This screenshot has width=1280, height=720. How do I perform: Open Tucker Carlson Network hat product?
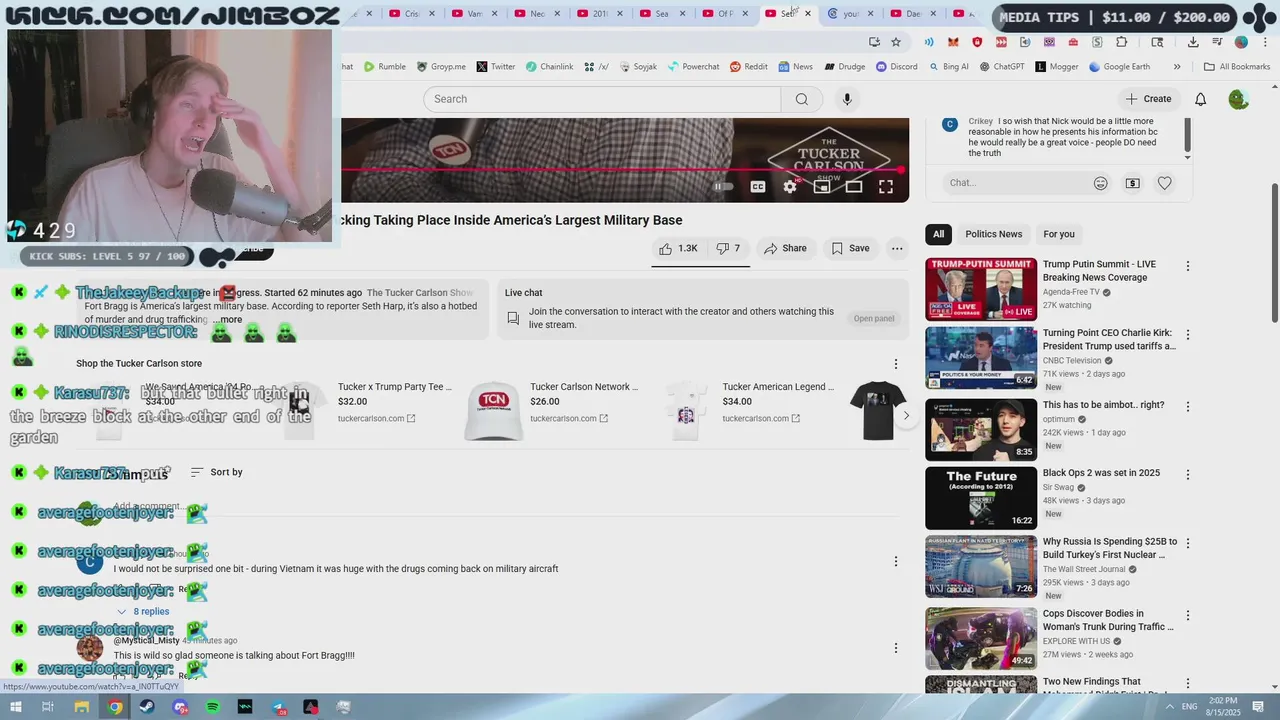tap(494, 410)
